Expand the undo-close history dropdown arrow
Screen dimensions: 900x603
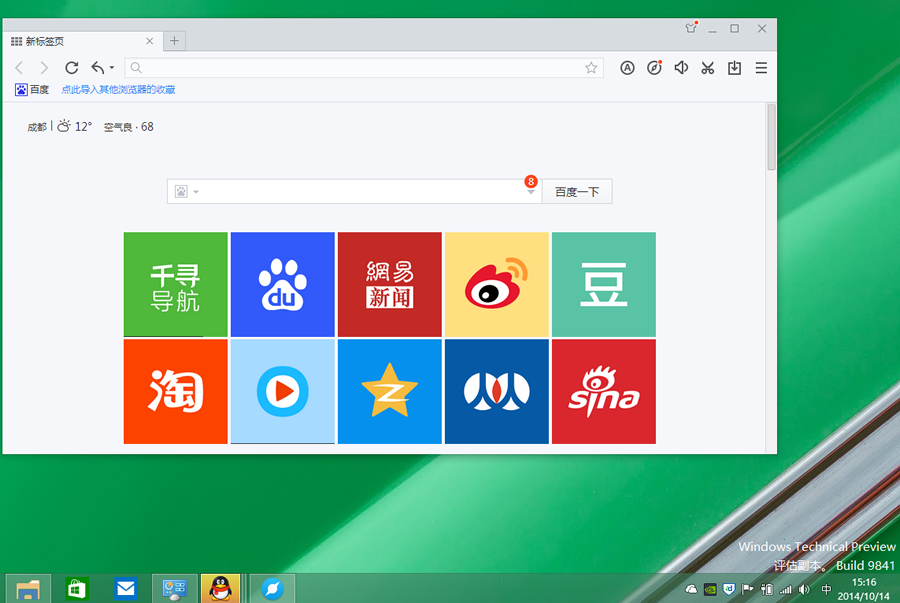(x=112, y=68)
